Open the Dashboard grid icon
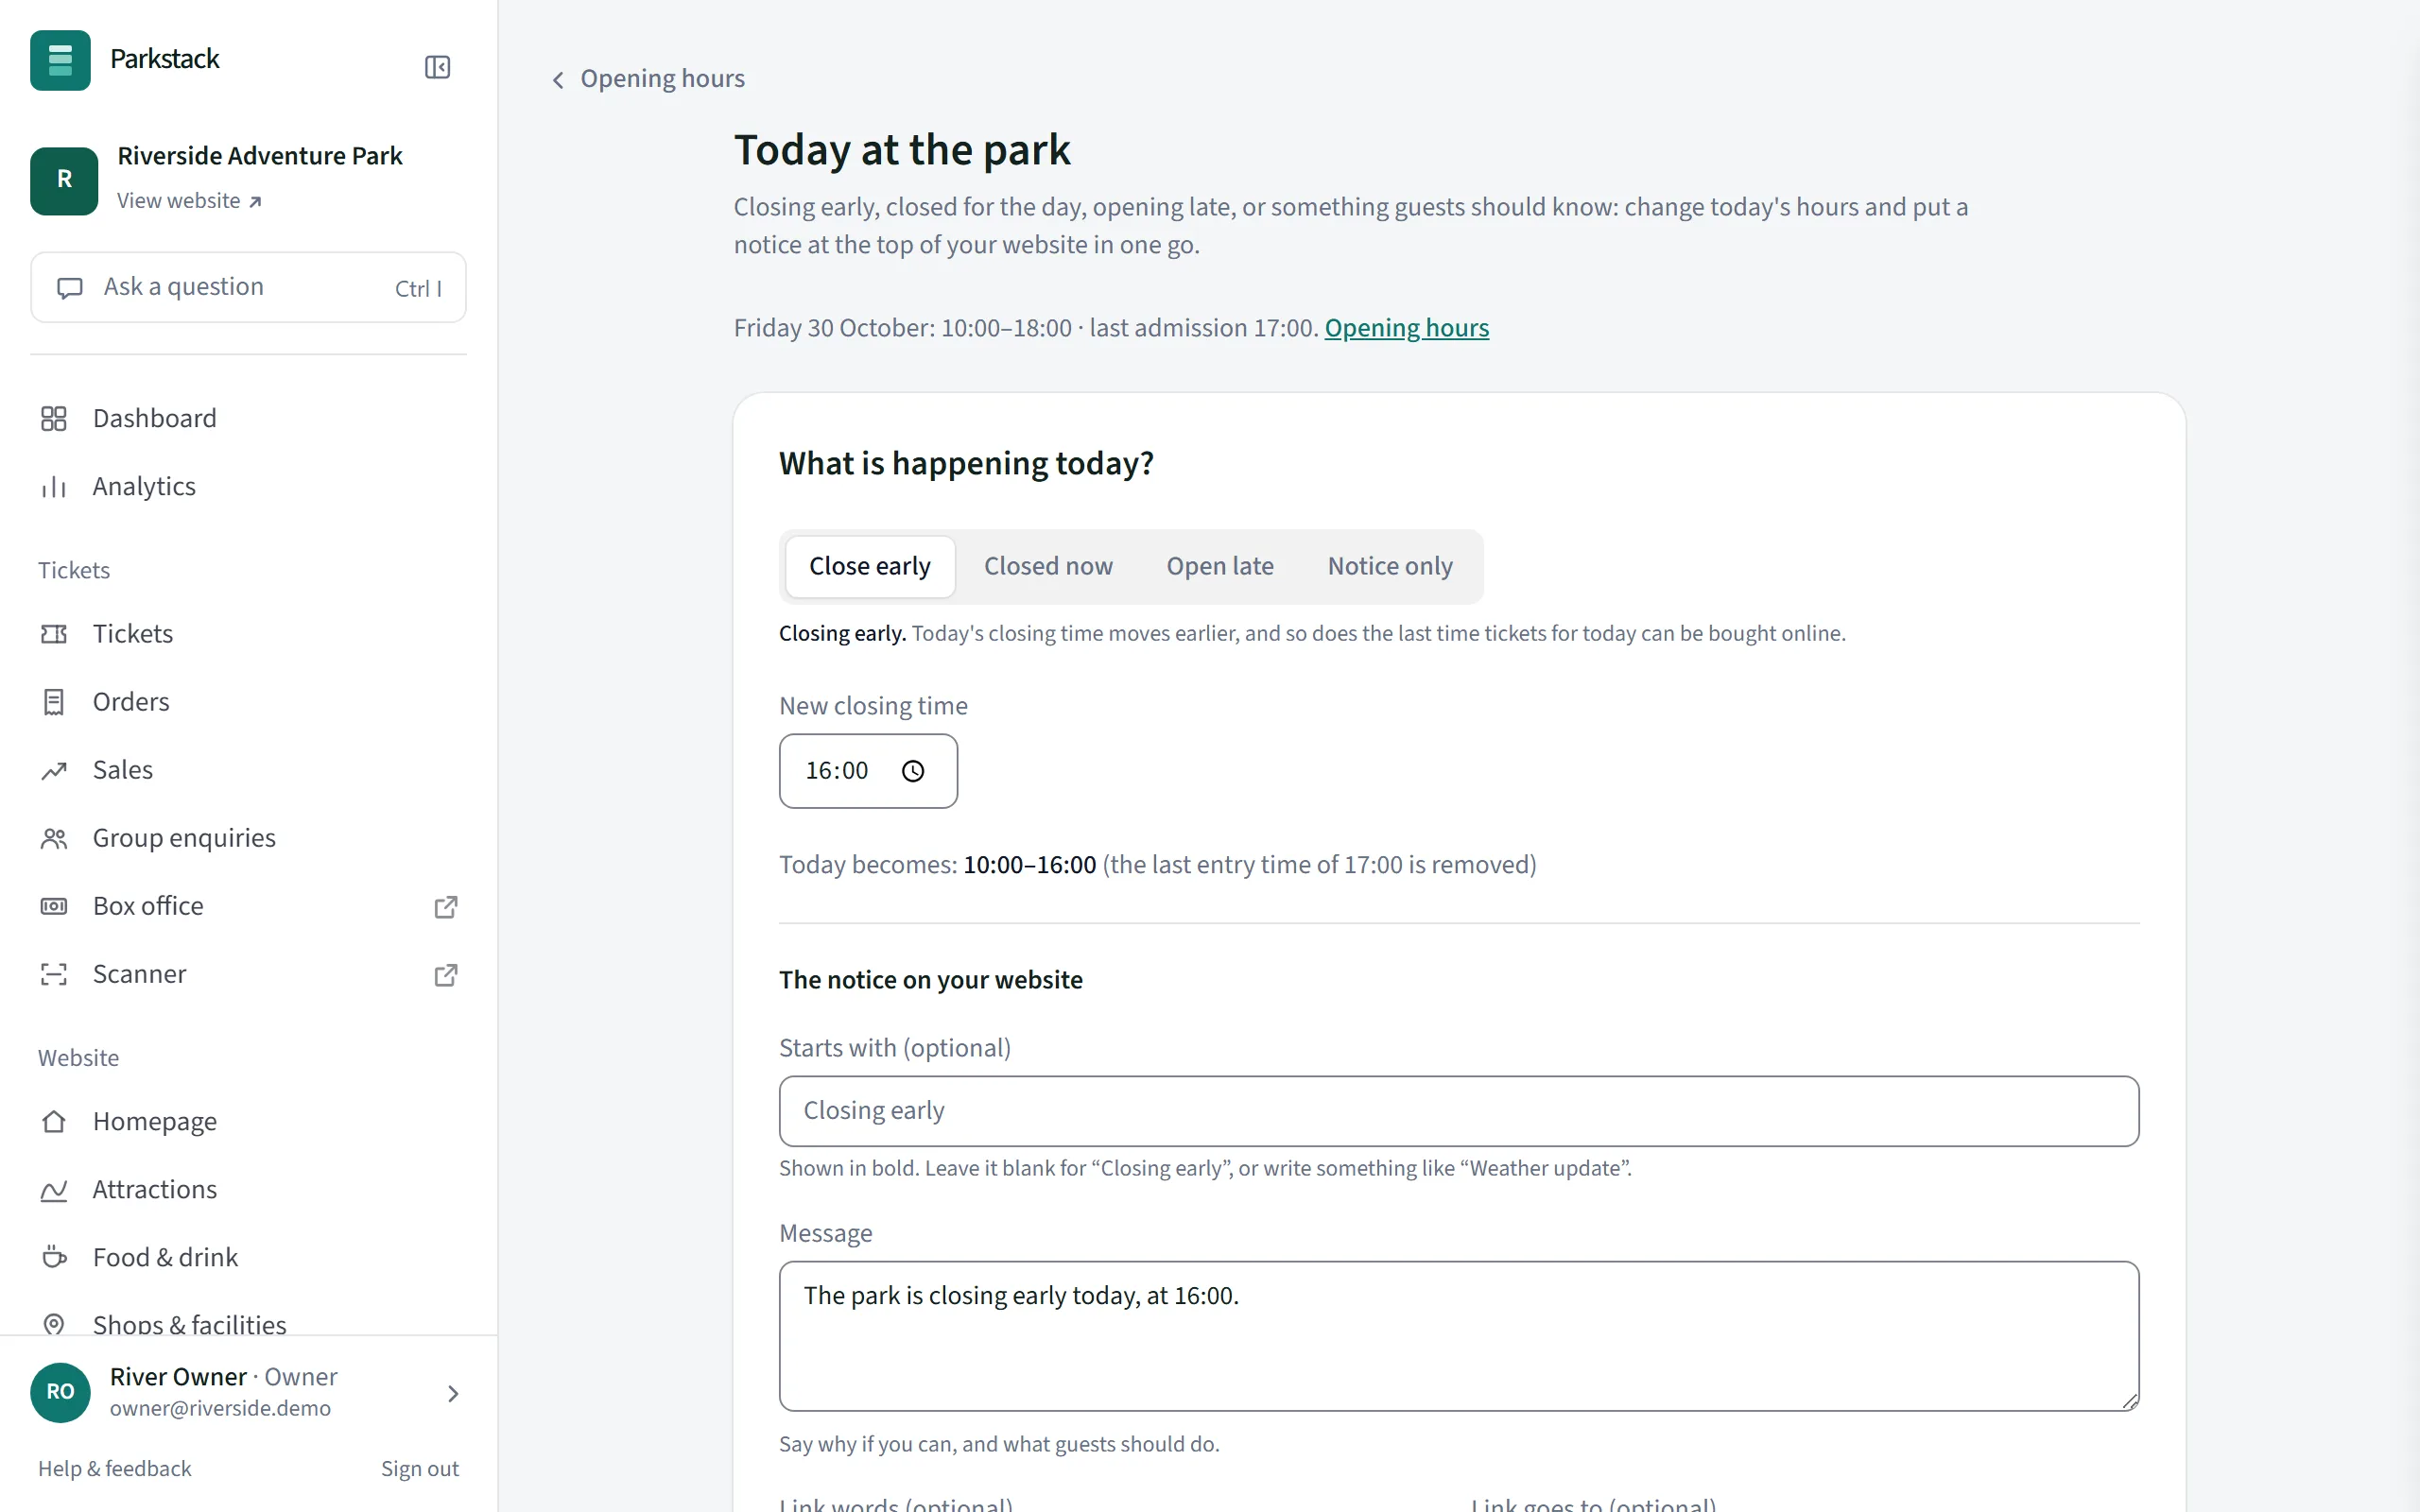The image size is (2420, 1512). pos(54,418)
